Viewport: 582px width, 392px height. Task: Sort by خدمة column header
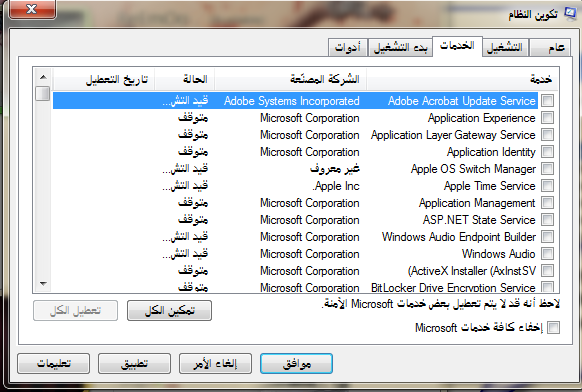(462, 79)
